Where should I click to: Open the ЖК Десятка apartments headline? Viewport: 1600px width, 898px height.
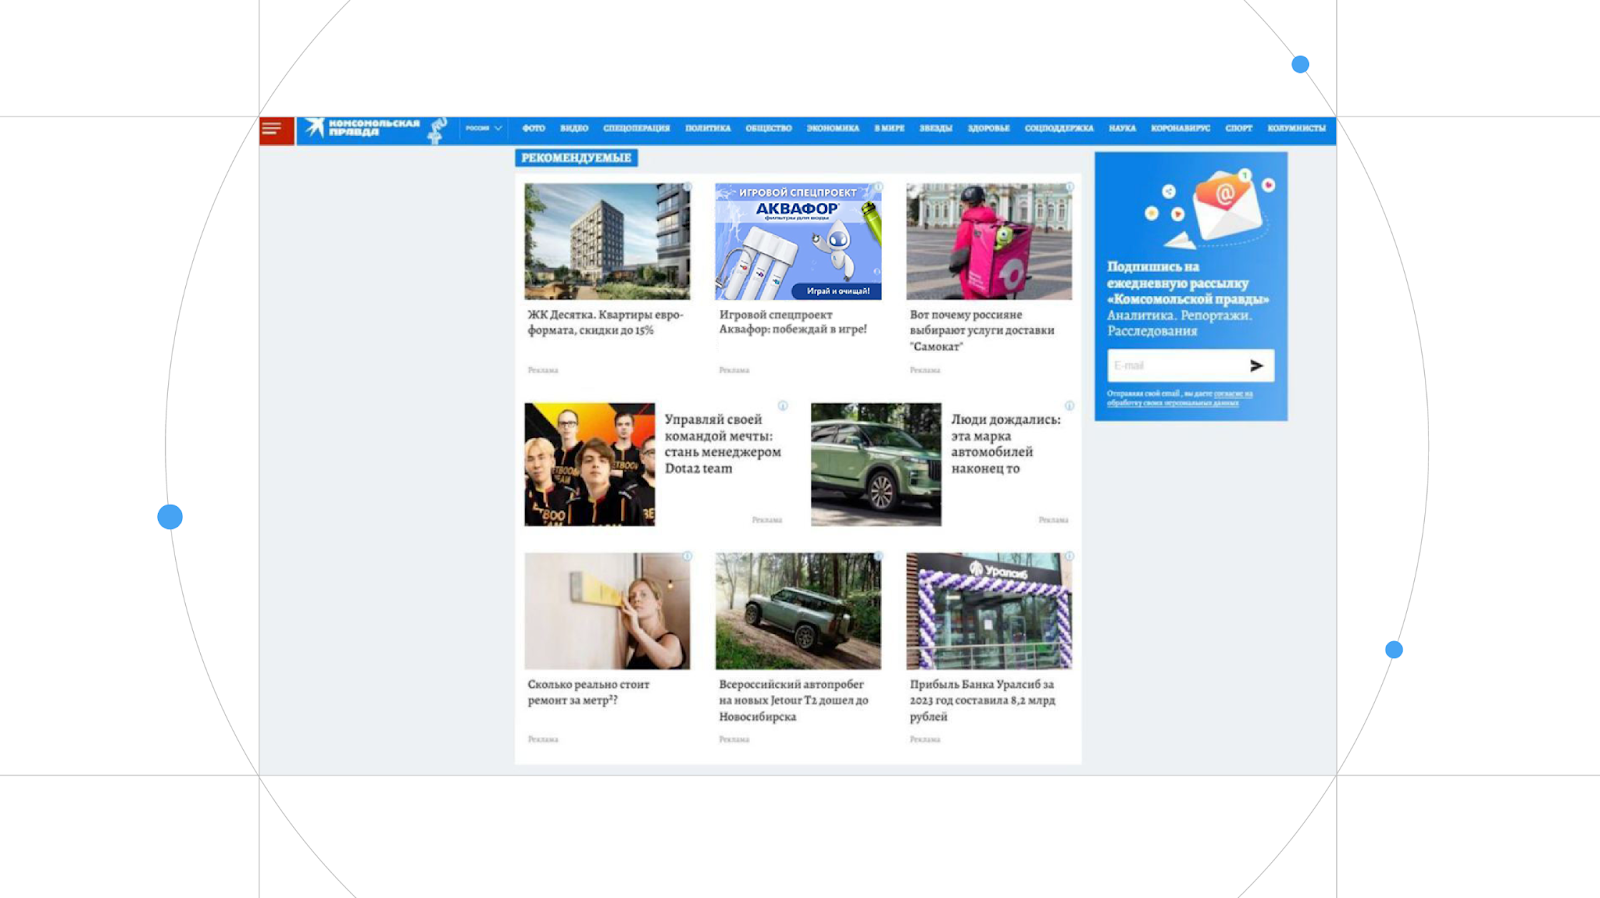pos(606,322)
